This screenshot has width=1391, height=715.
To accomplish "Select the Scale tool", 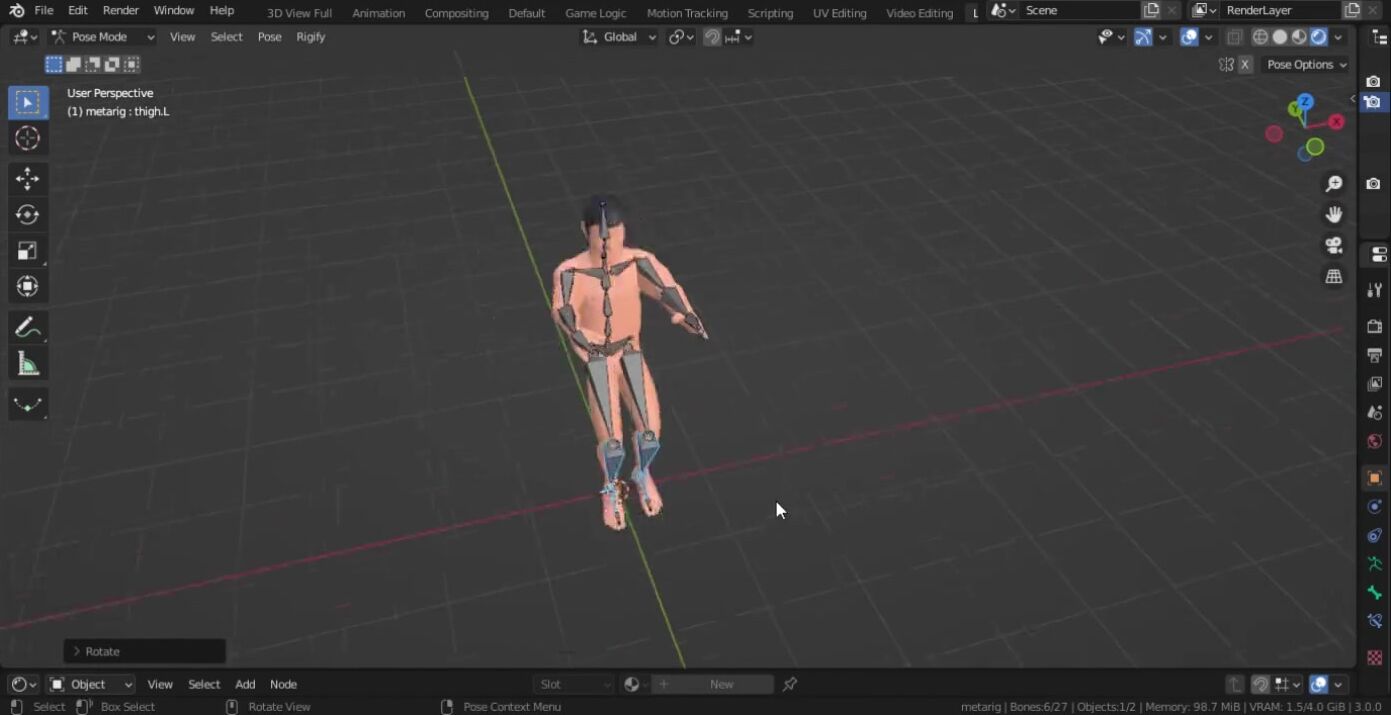I will (x=27, y=251).
